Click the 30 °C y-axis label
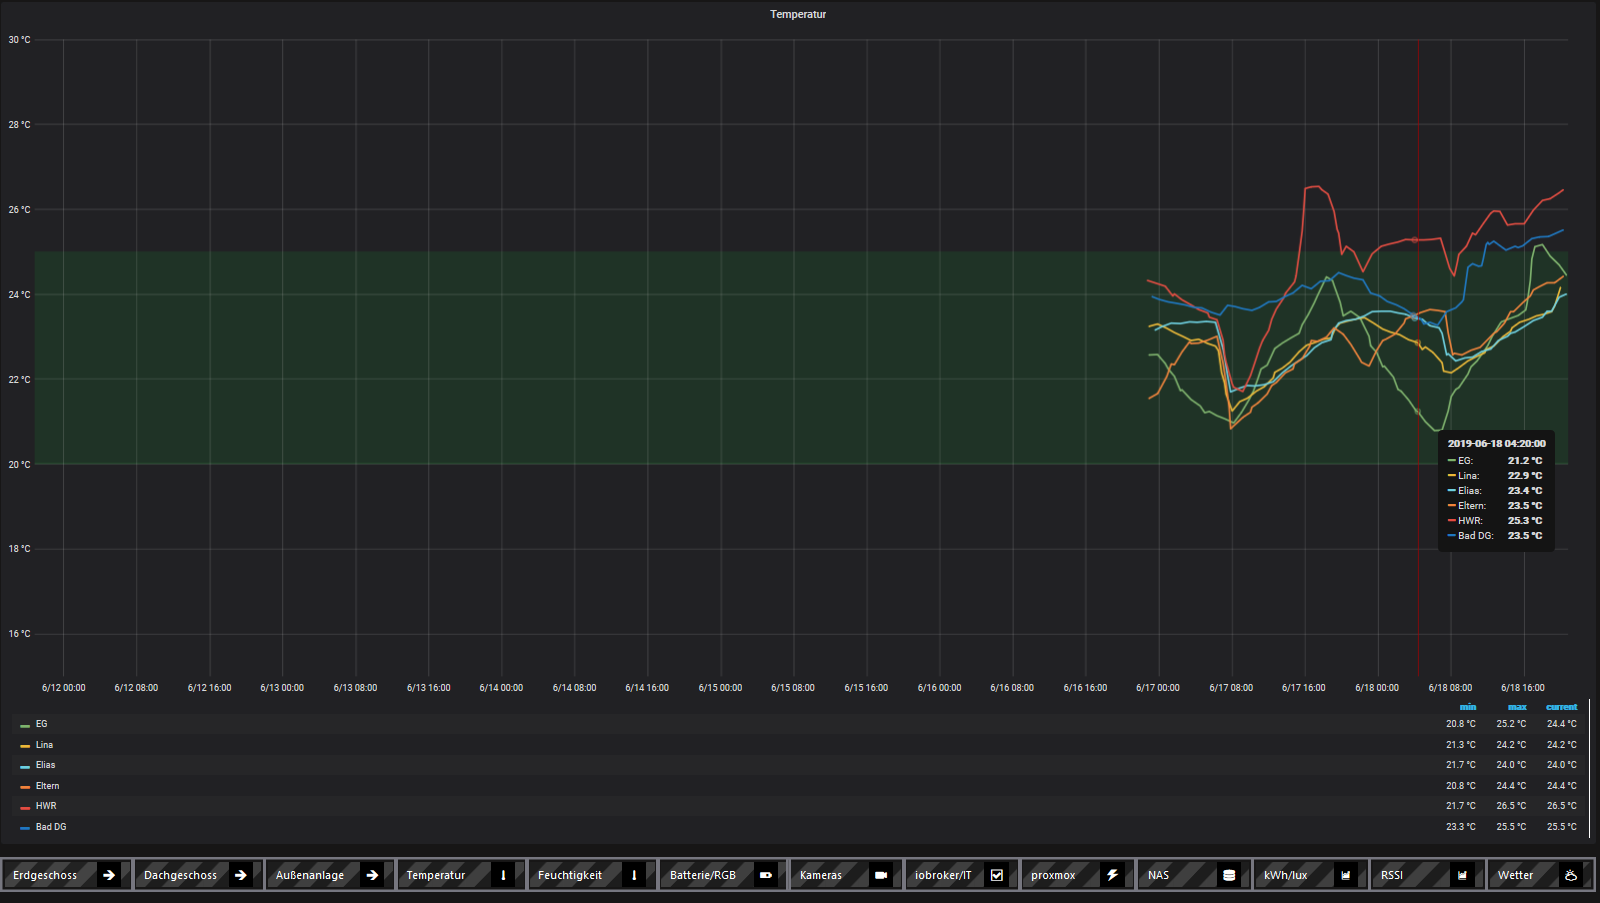 (20, 40)
